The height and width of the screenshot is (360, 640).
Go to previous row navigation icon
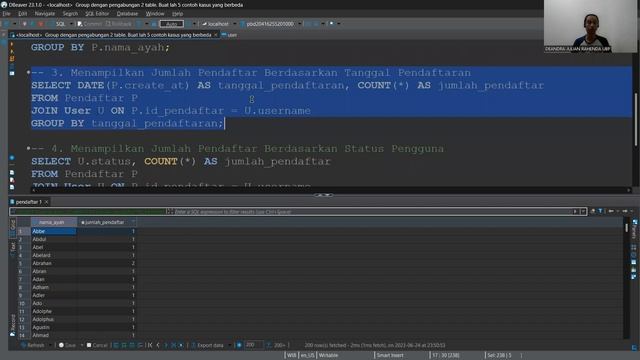point(158,345)
